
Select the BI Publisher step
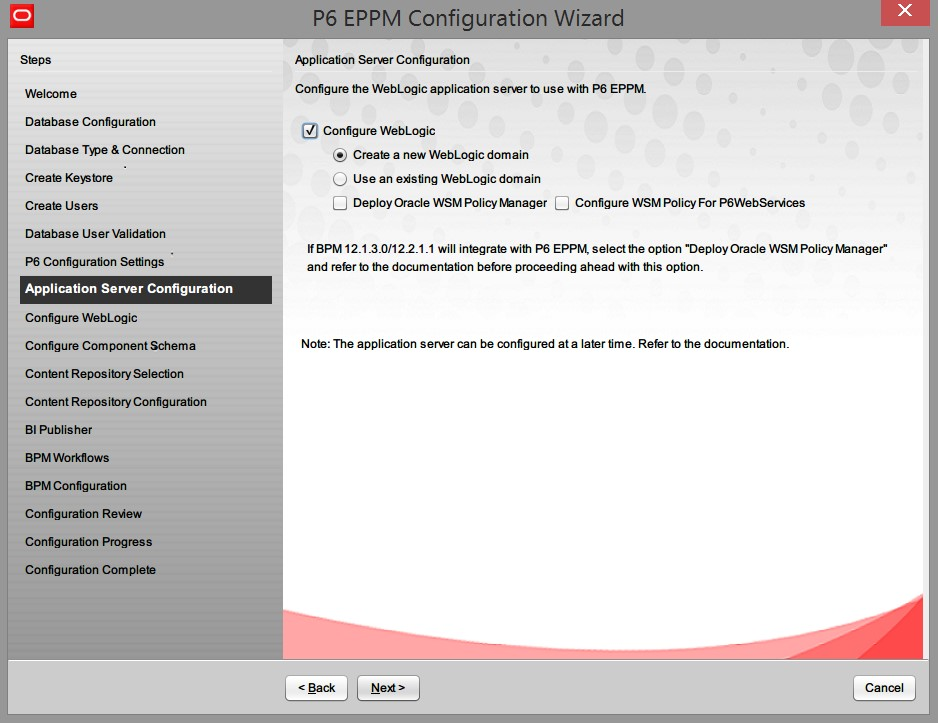59,430
